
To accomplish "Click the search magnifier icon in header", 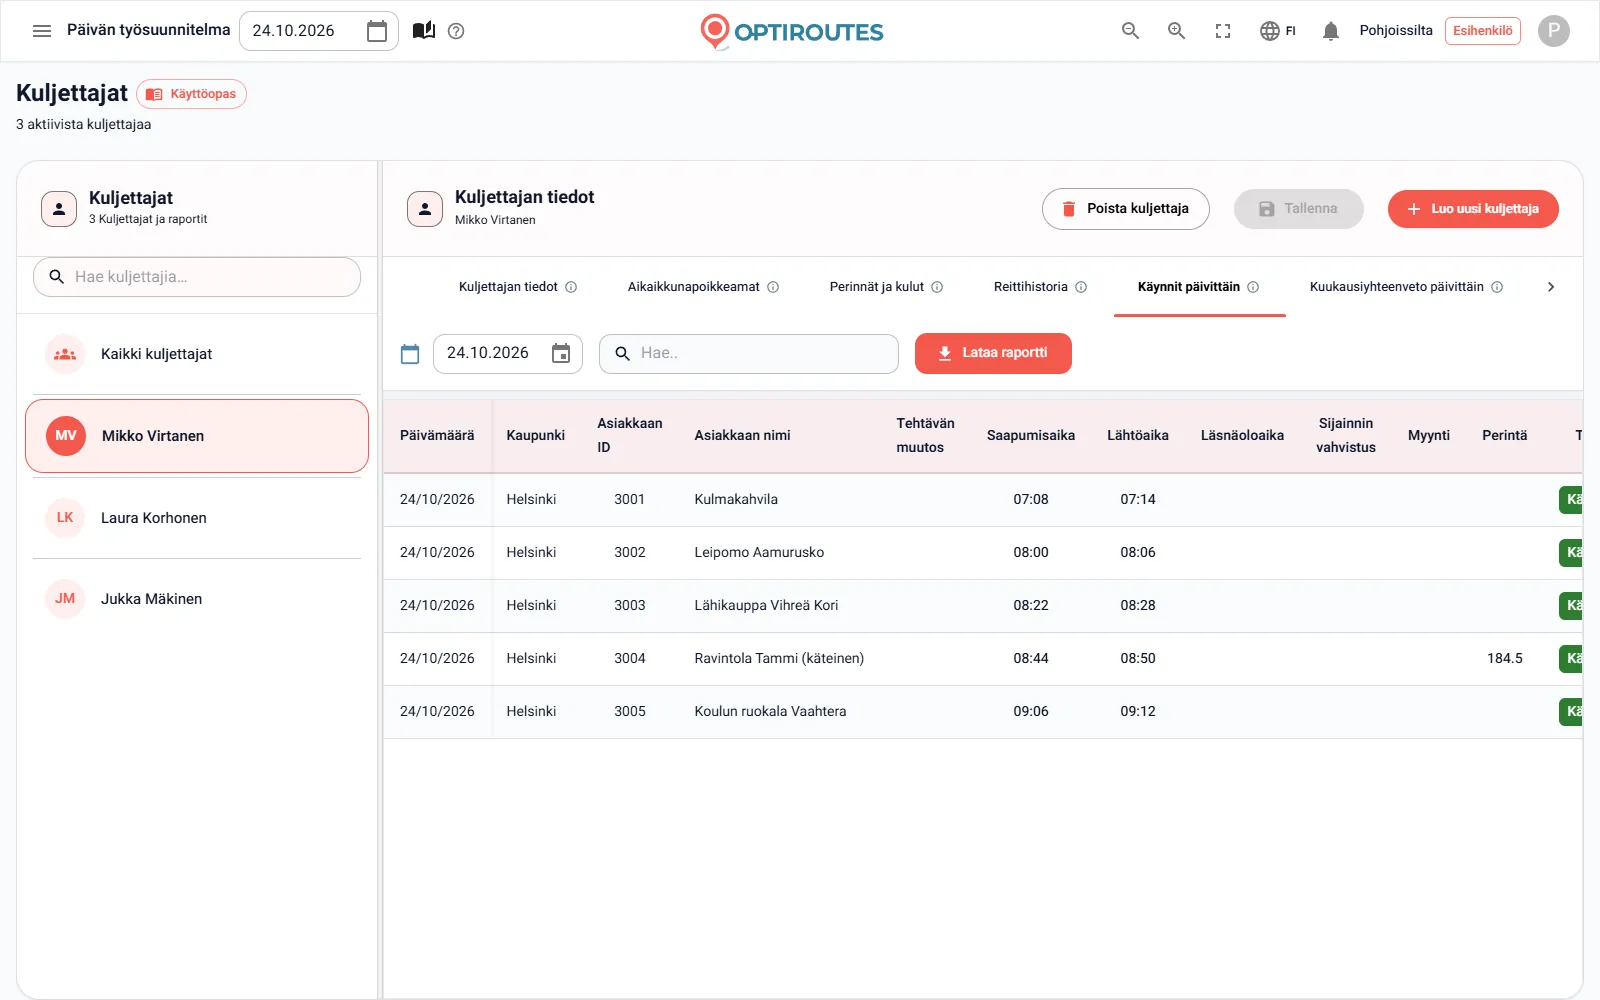I will [x=1130, y=31].
